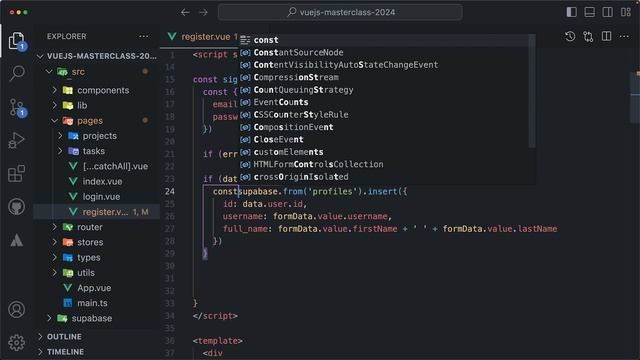Screen dimensions: 640x360
Task: Click the Go Back arrow
Action: pyautogui.click(x=185, y=12)
